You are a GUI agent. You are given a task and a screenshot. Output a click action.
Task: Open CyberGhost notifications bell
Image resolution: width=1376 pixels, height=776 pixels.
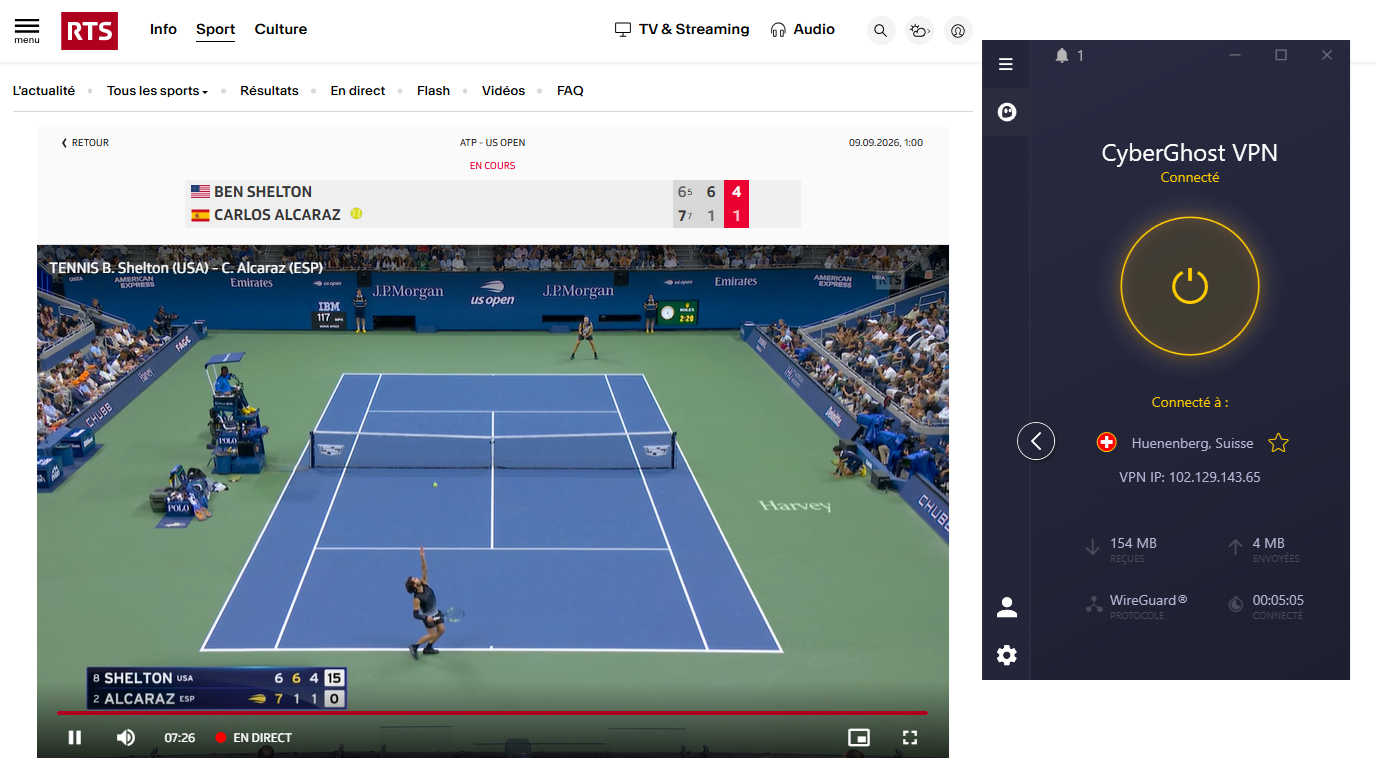coord(1062,56)
